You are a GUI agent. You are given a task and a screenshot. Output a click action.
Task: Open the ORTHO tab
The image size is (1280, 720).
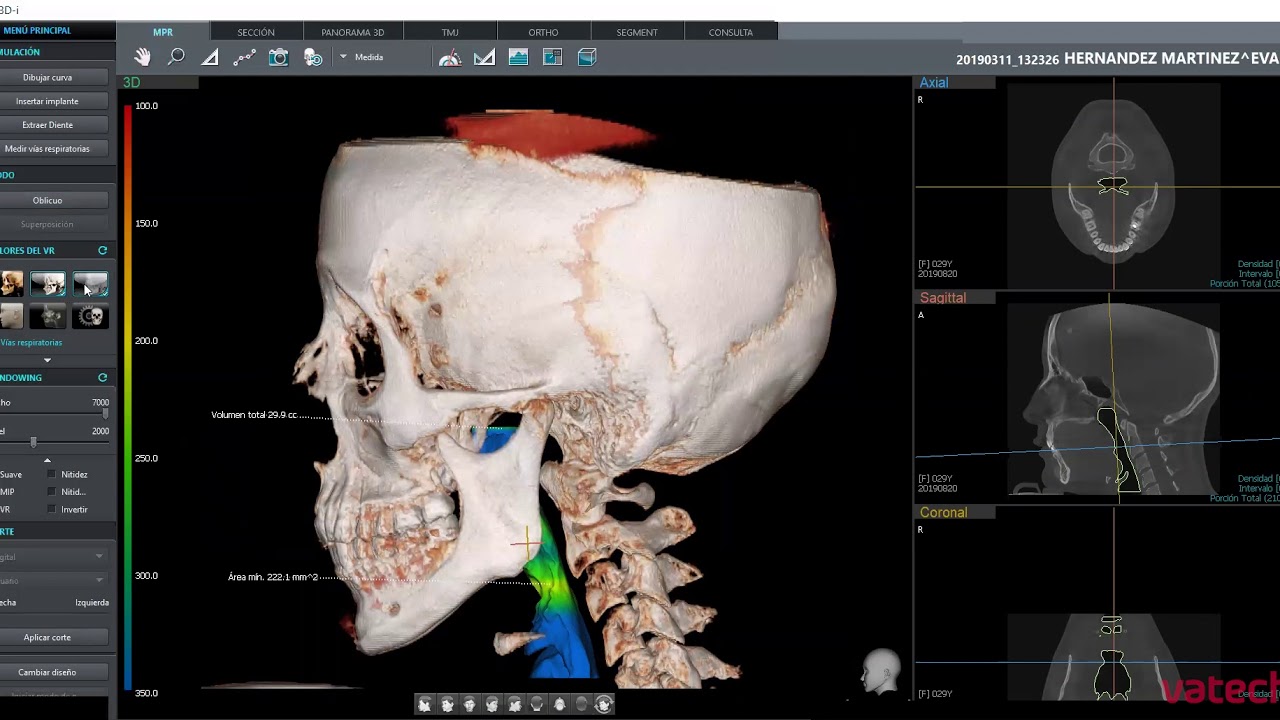[543, 32]
